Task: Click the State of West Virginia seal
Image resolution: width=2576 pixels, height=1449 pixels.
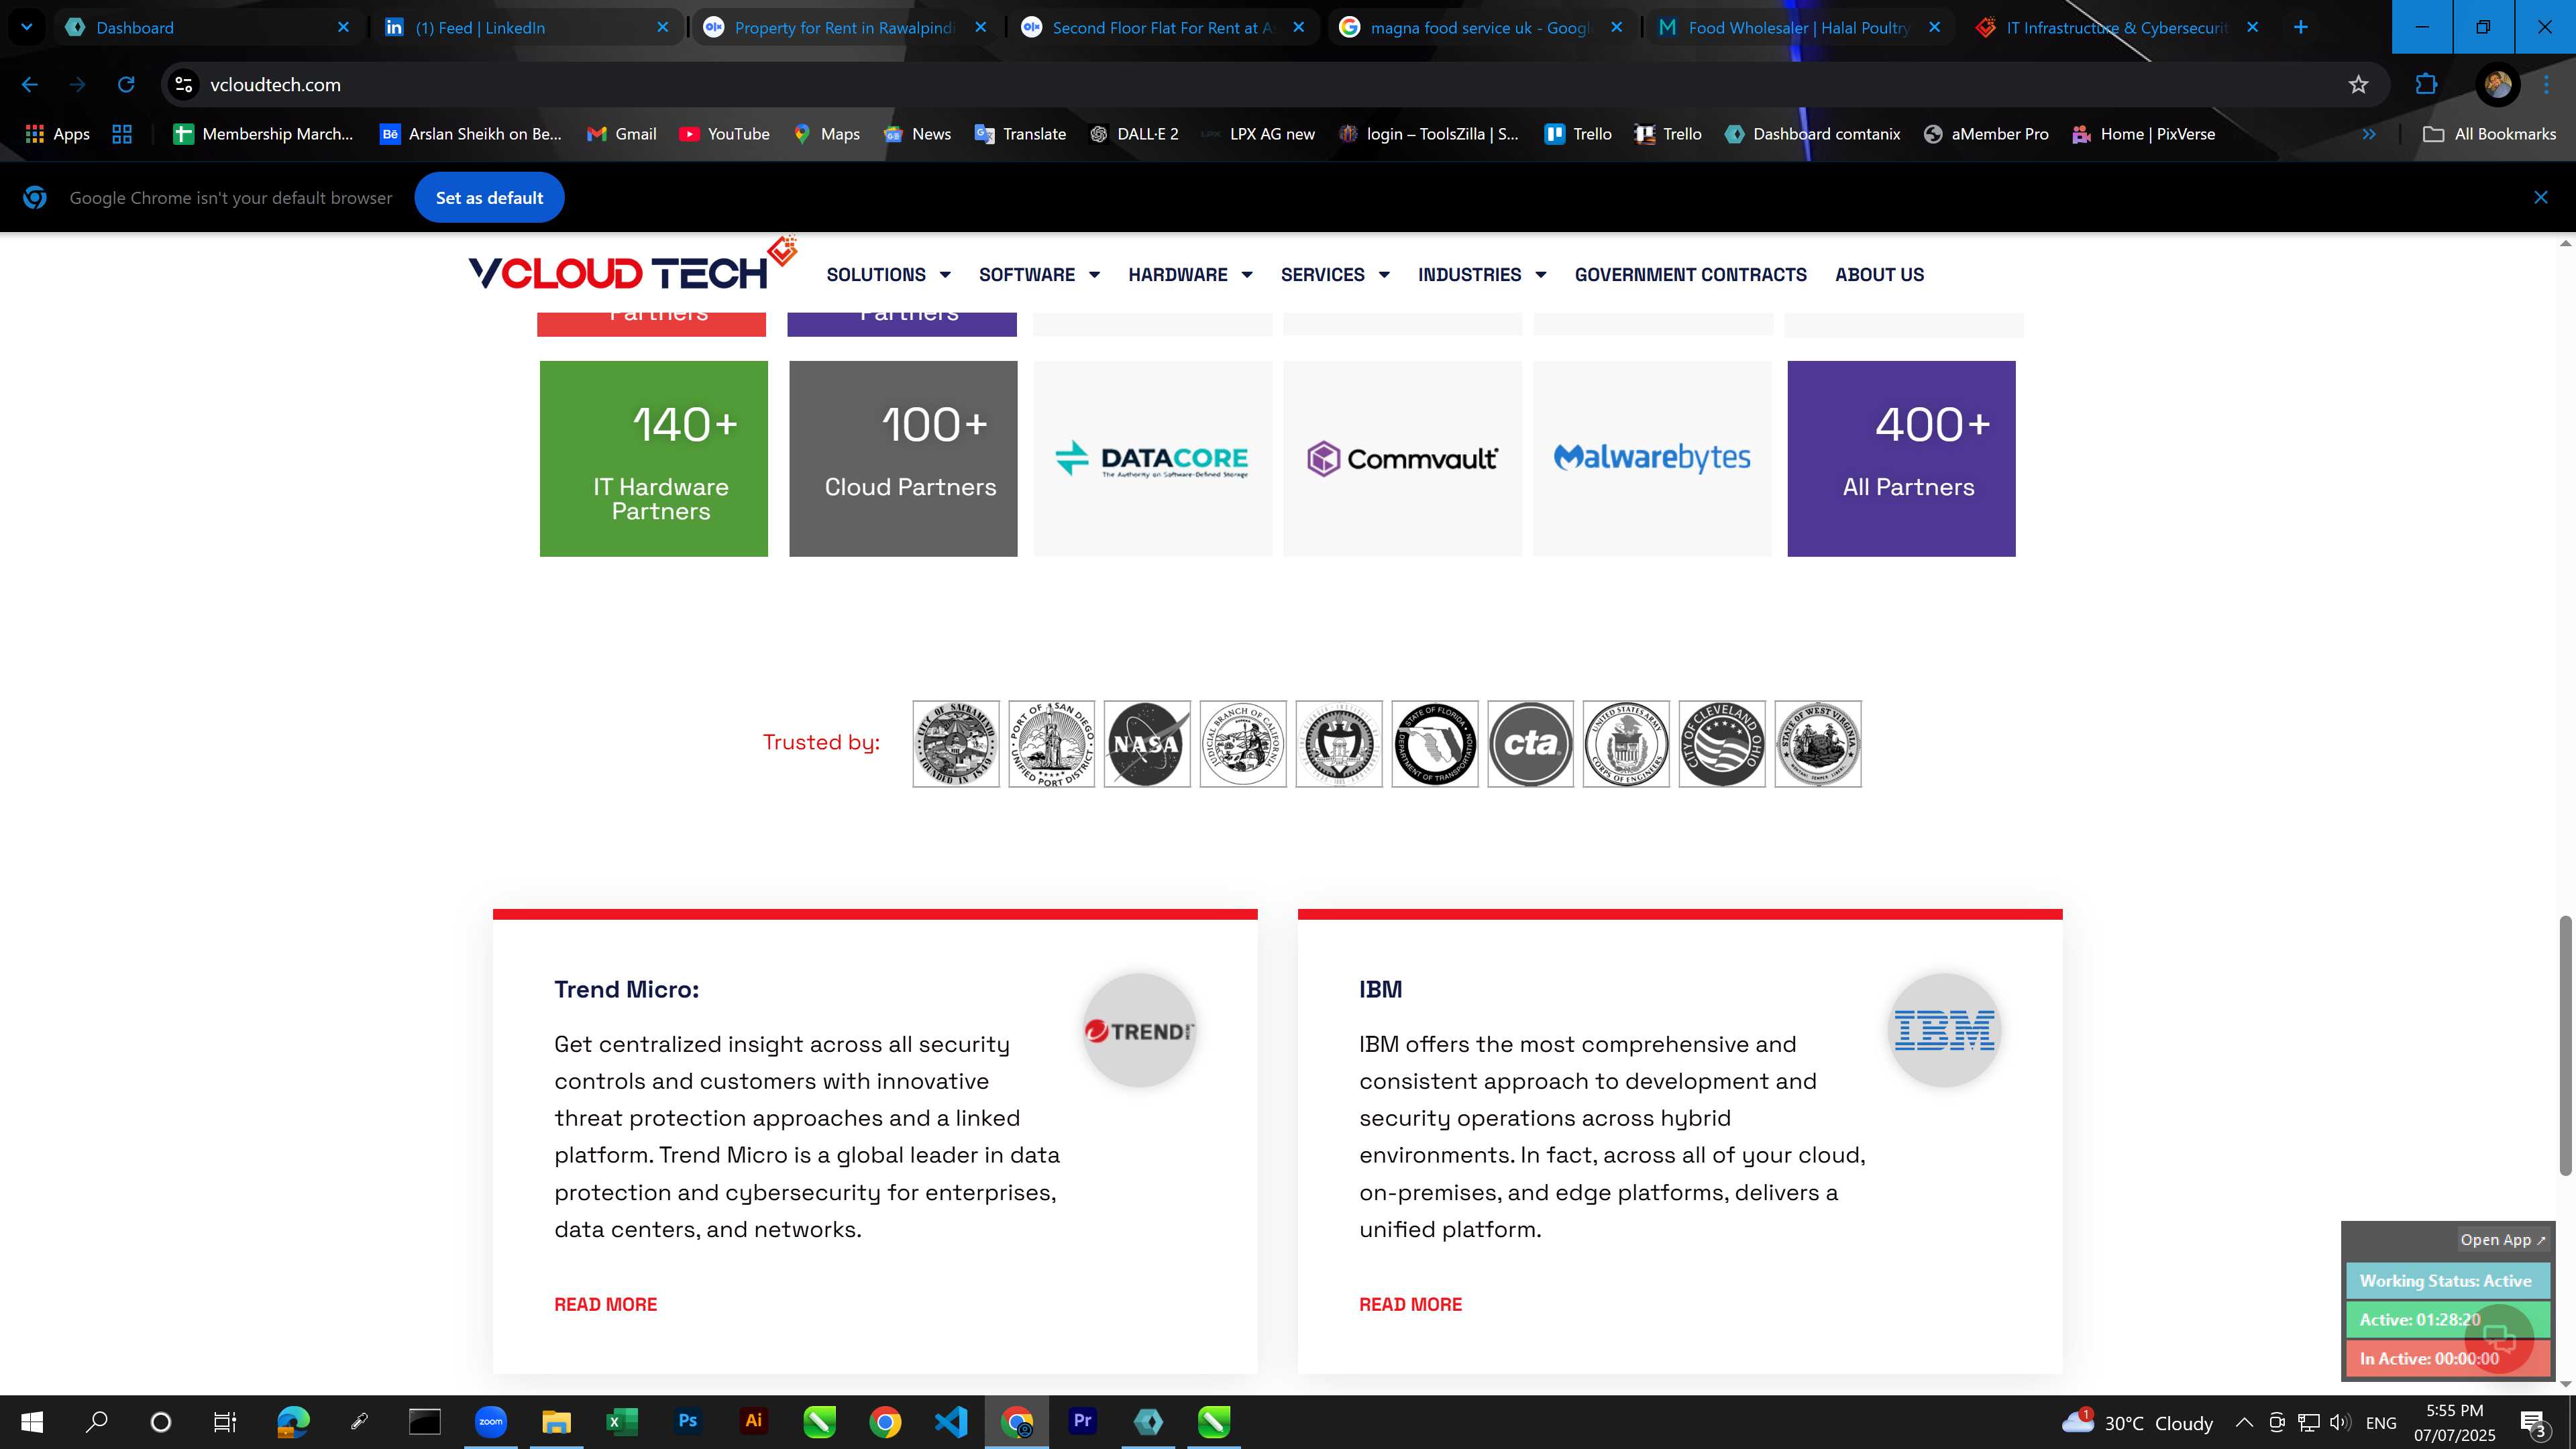Action: pyautogui.click(x=1818, y=744)
